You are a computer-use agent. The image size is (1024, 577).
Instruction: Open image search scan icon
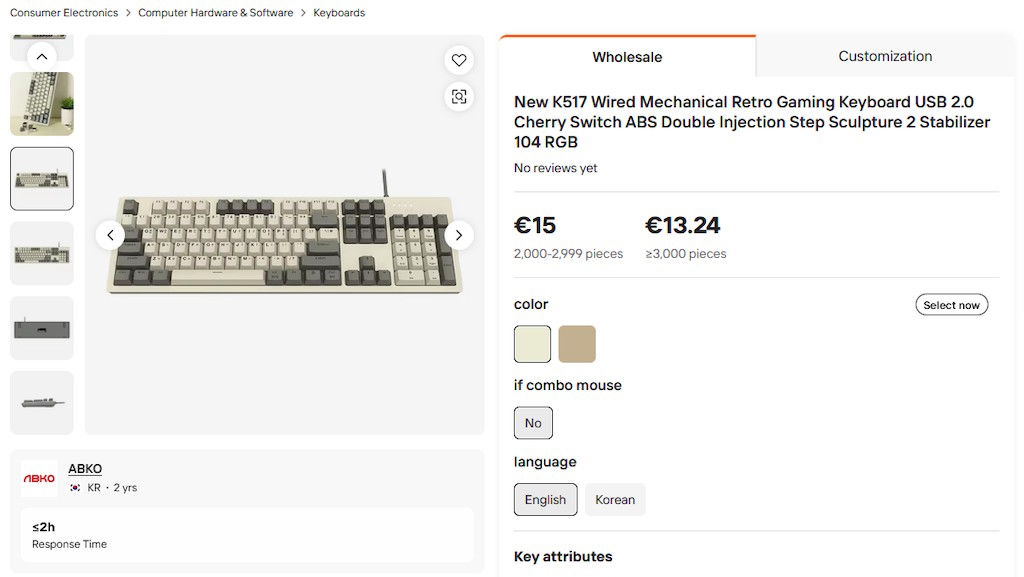coord(459,97)
